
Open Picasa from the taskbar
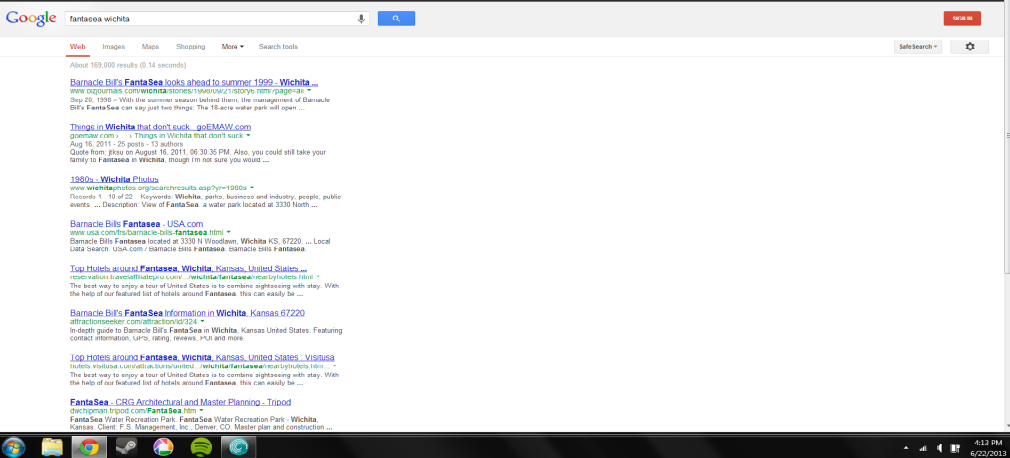[x=164, y=446]
